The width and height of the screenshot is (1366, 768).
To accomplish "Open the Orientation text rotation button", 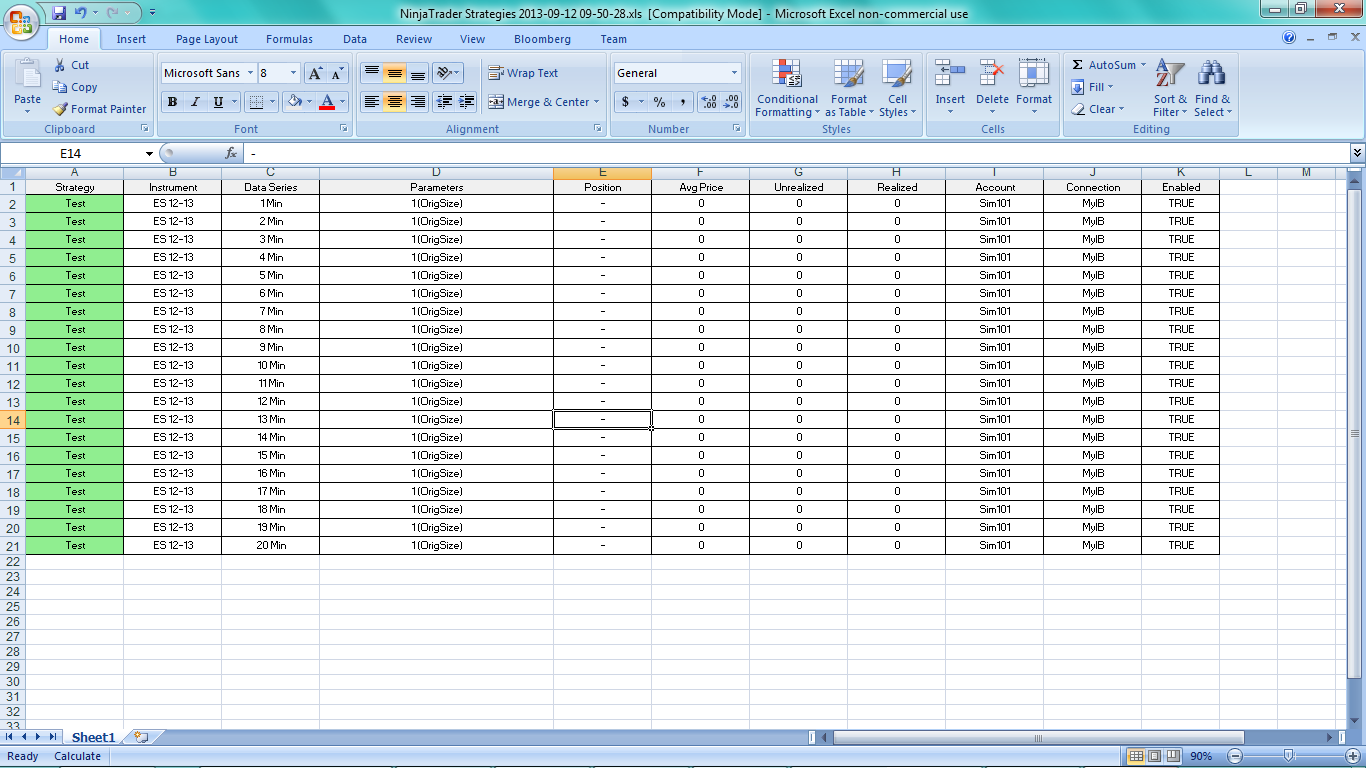I will [x=446, y=73].
